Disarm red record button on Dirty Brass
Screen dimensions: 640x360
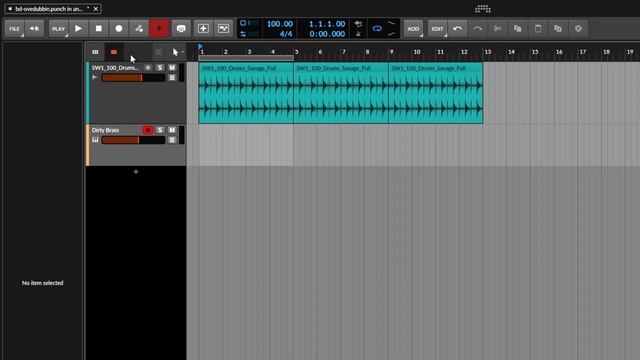click(x=148, y=130)
